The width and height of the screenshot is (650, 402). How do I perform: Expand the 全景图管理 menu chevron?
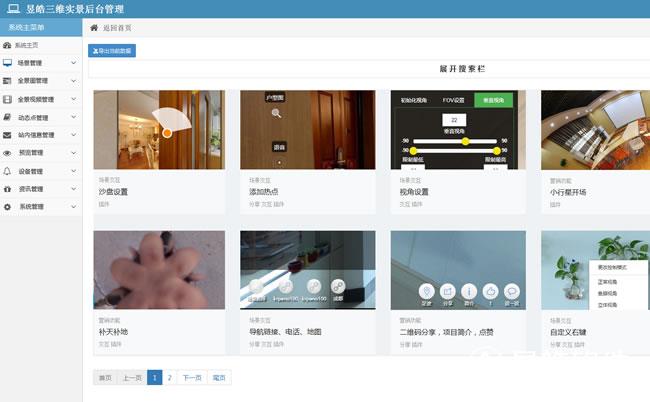[x=74, y=81]
